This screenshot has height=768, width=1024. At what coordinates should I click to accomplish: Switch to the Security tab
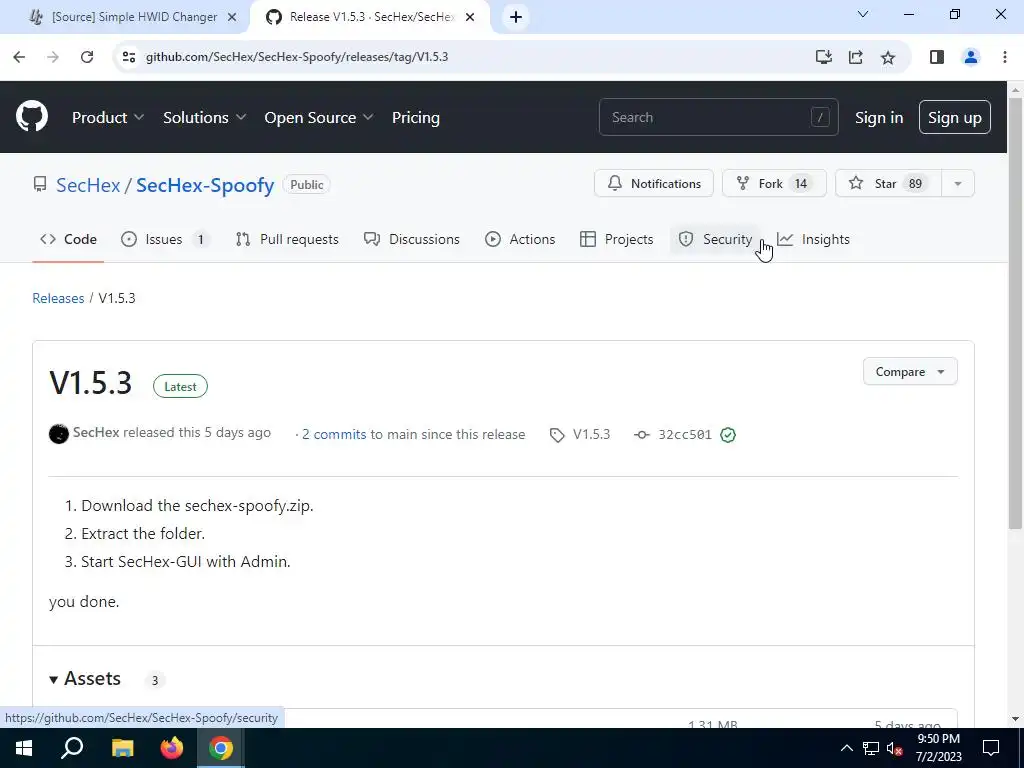pos(715,239)
